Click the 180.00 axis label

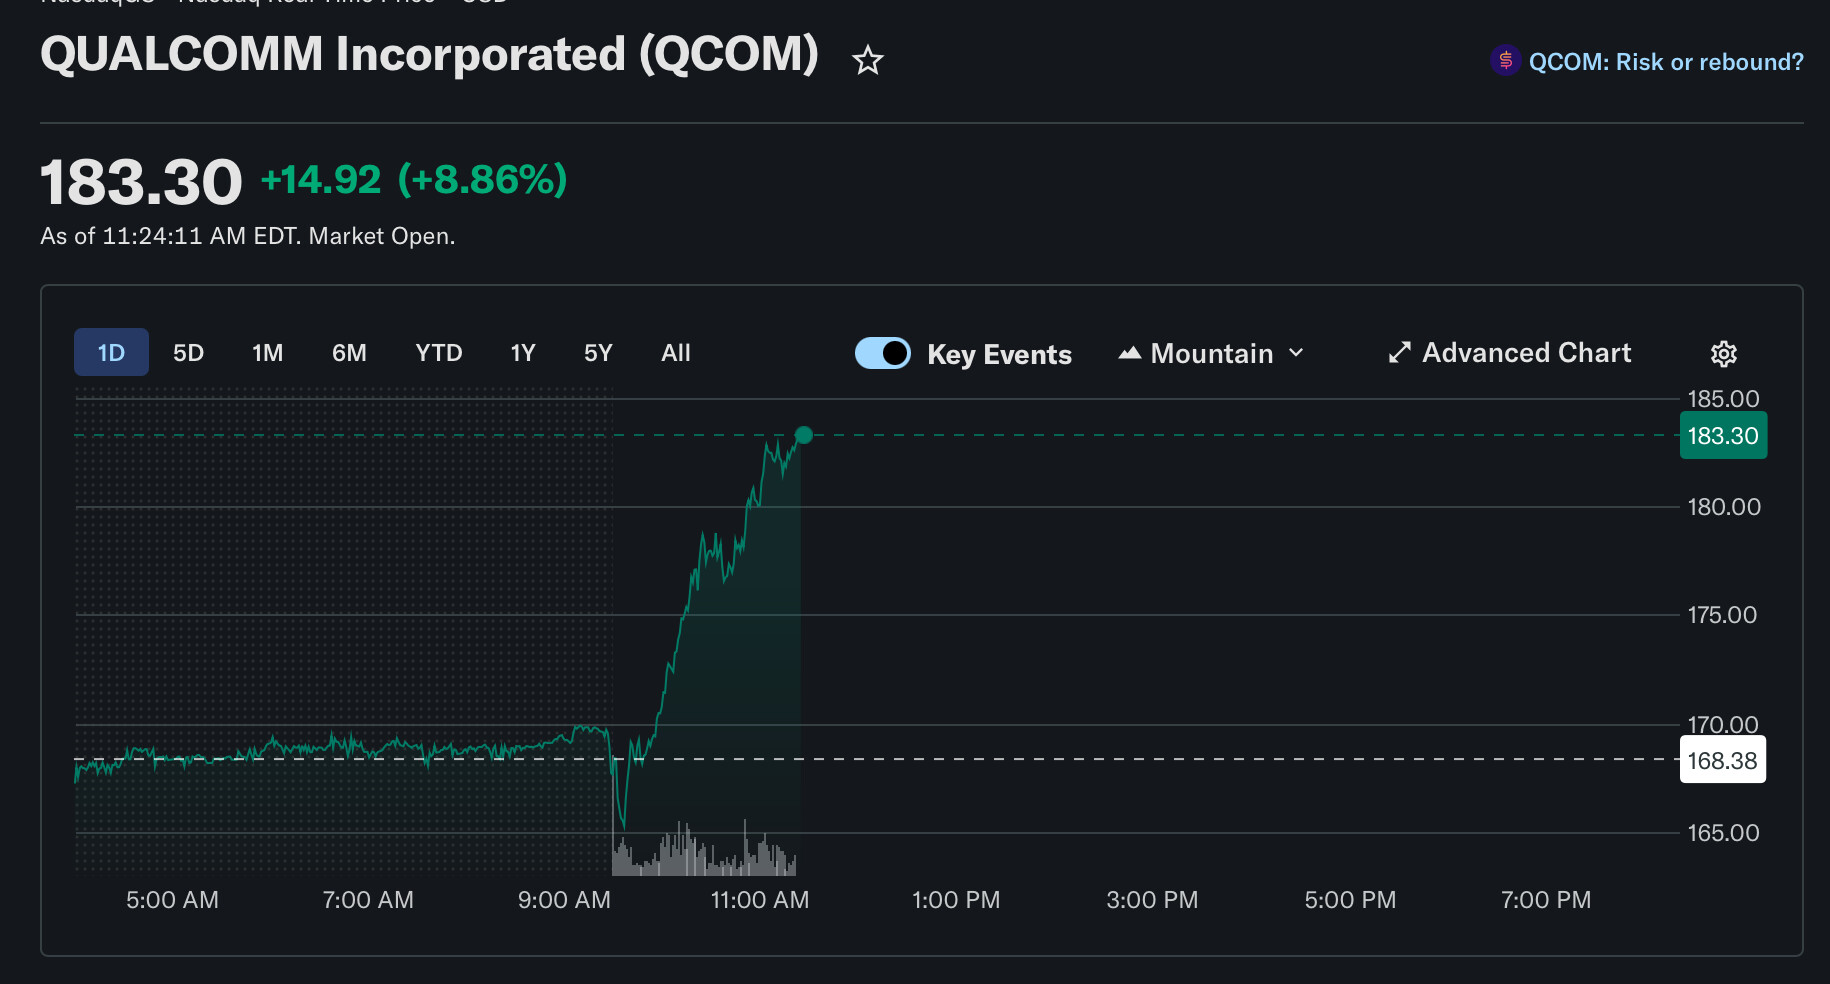pos(1724,507)
